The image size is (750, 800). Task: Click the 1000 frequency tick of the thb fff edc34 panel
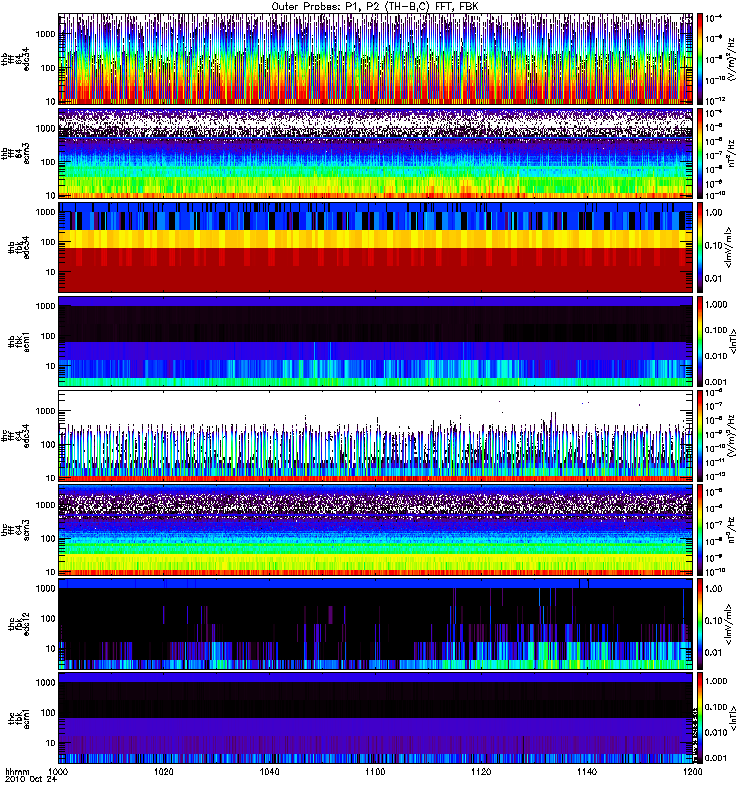(x=45, y=34)
